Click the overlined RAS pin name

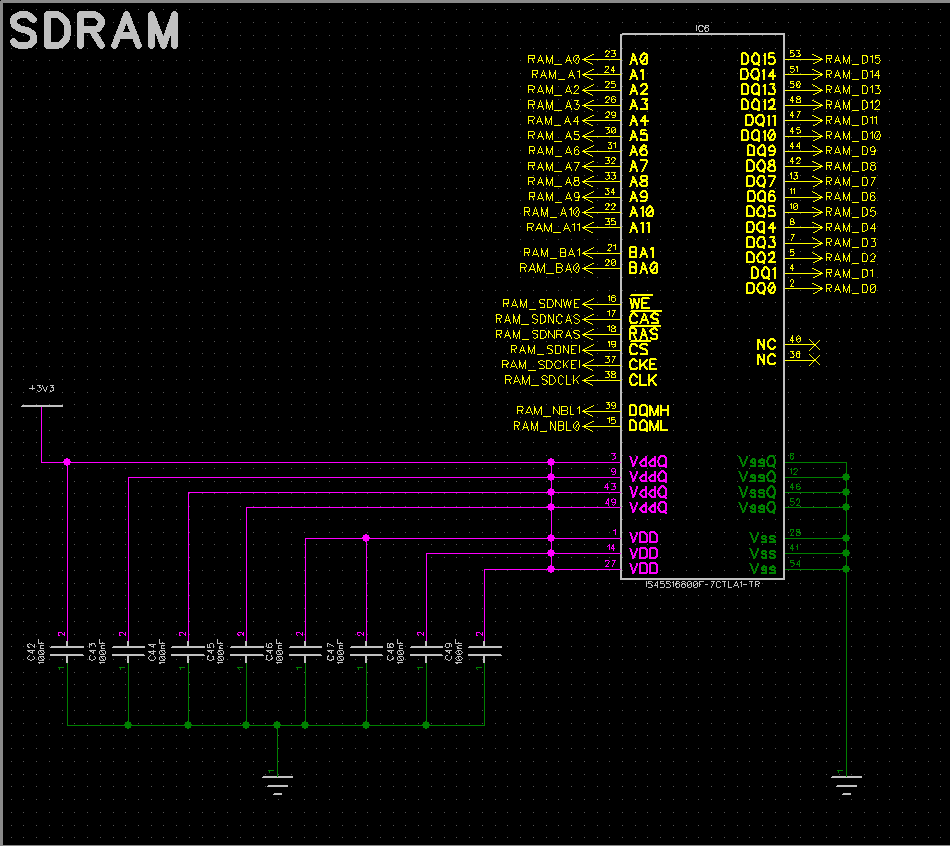643,335
